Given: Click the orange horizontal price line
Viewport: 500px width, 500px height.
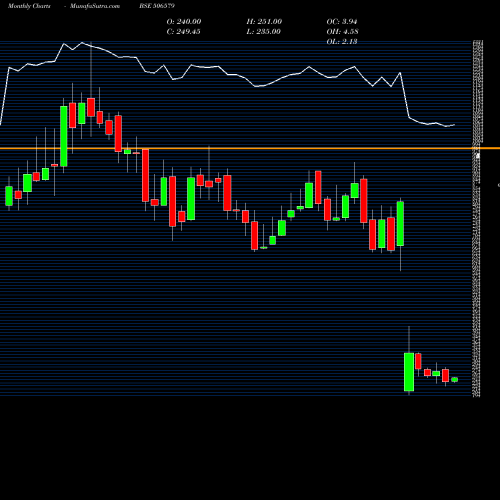Looking at the screenshot, I should click(x=250, y=148).
